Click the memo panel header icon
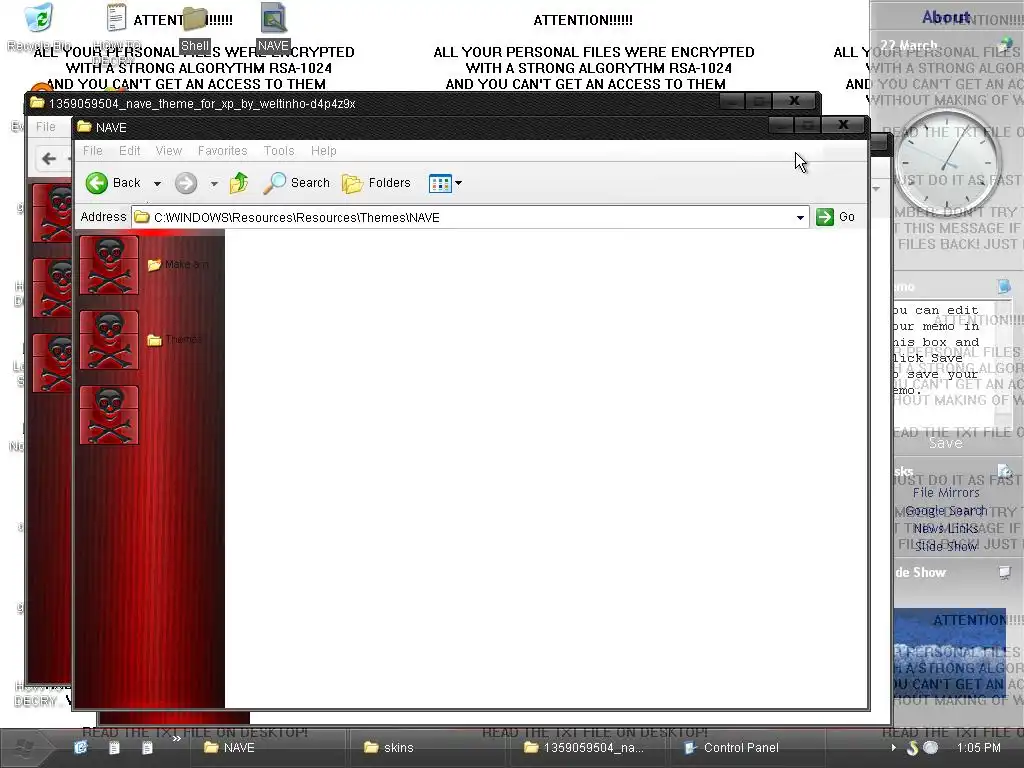 click(1004, 286)
